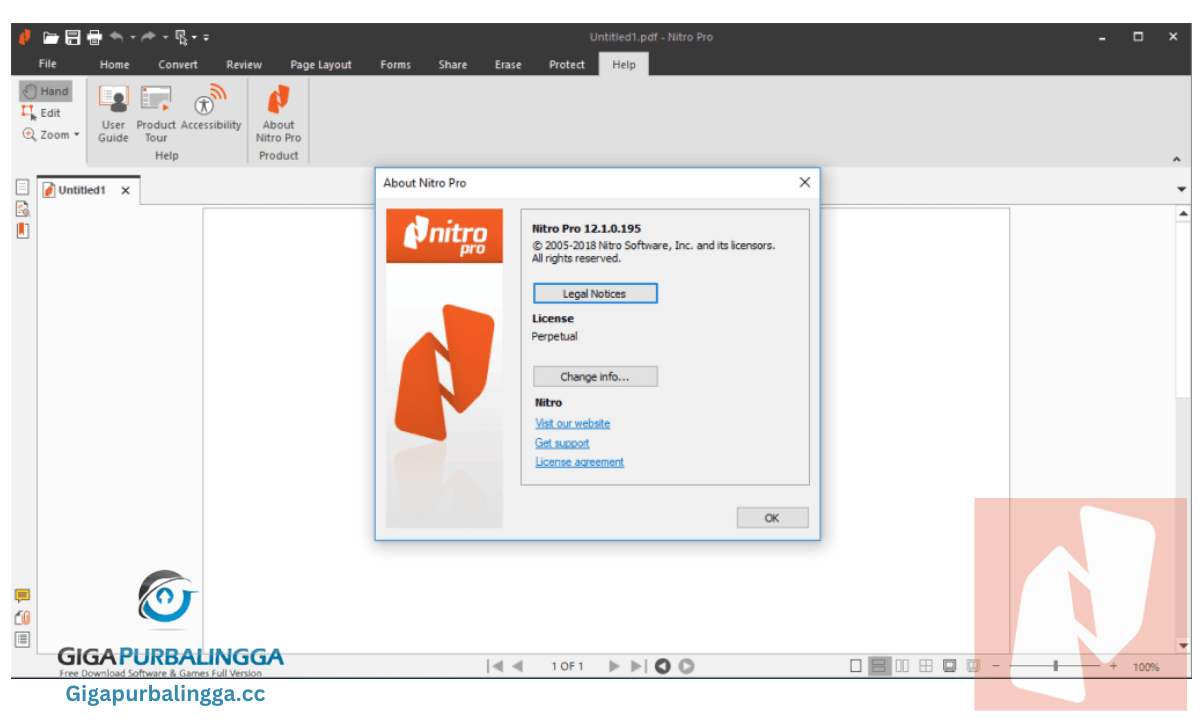
Task: Open the Accessibility options
Action: click(211, 108)
